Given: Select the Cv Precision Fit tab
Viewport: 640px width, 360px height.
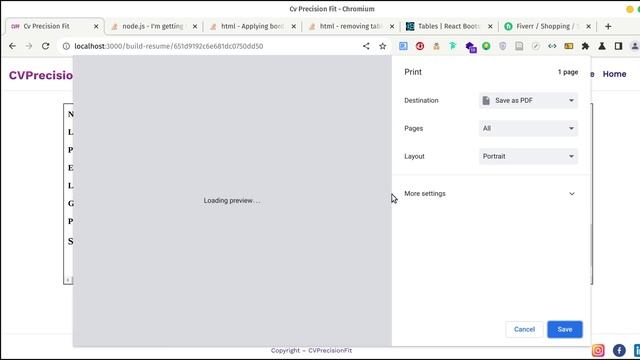Looking at the screenshot, I should 55,26.
